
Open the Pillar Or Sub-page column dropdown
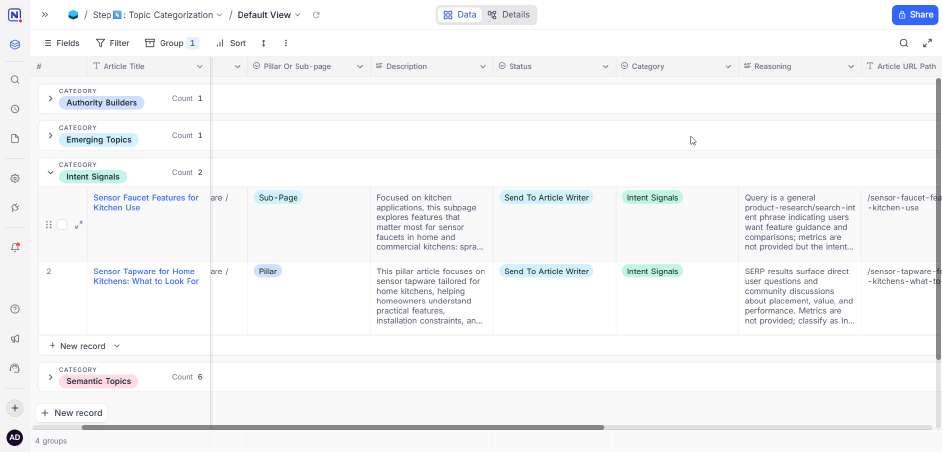coord(360,67)
